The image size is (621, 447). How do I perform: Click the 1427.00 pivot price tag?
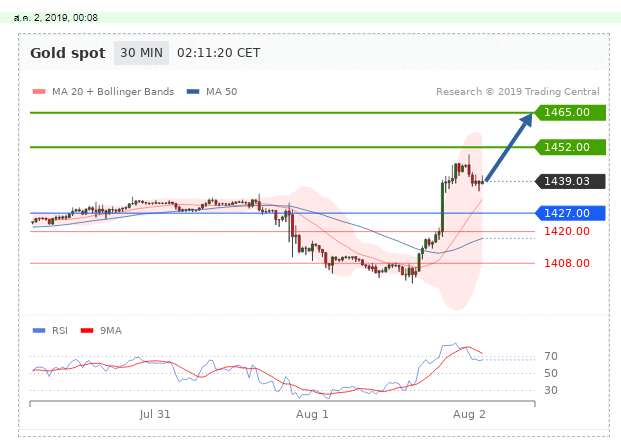(570, 213)
